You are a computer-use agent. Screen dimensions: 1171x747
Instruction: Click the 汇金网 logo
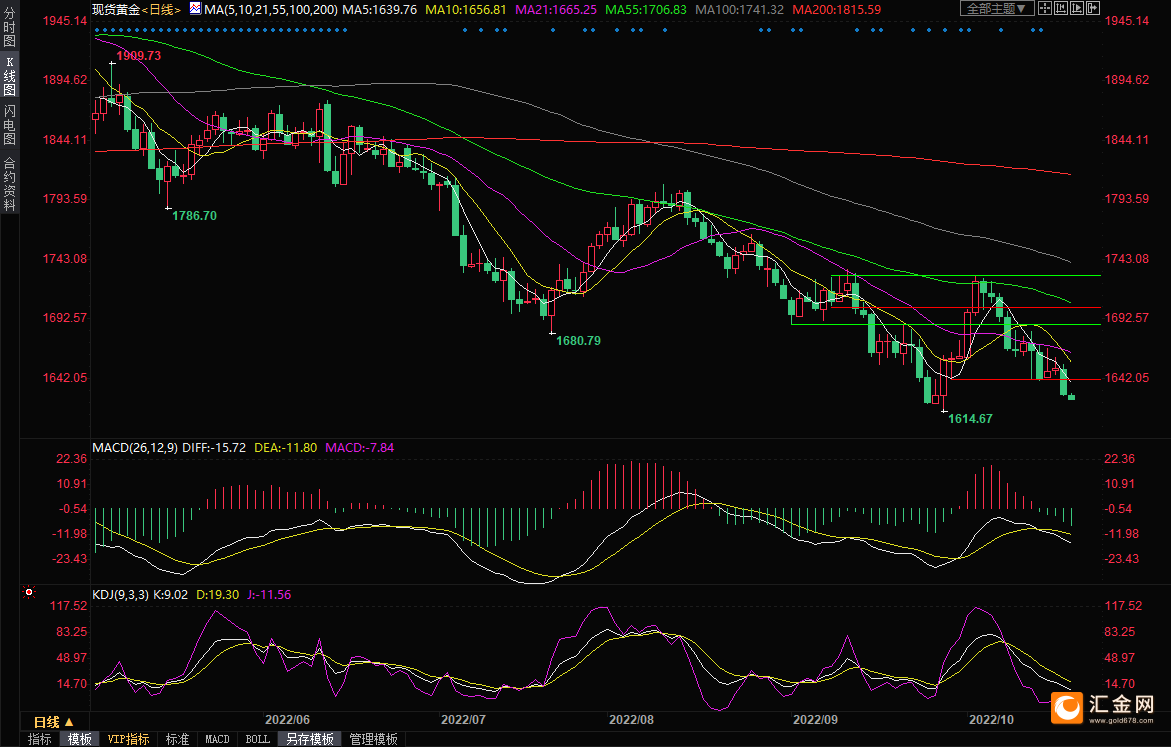pos(1104,706)
